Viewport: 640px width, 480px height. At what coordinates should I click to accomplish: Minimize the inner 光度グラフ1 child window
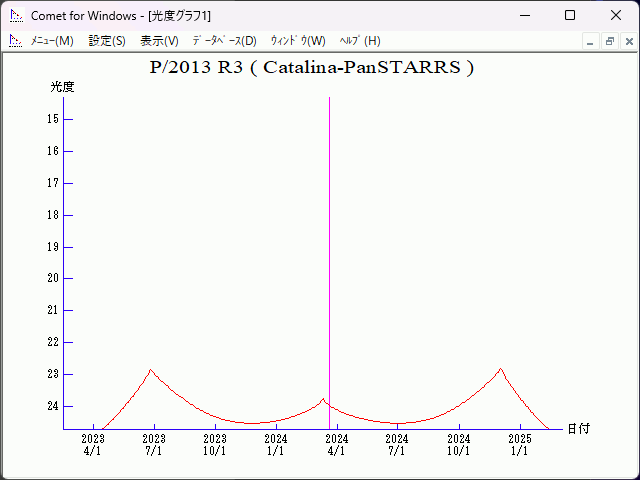(x=590, y=41)
